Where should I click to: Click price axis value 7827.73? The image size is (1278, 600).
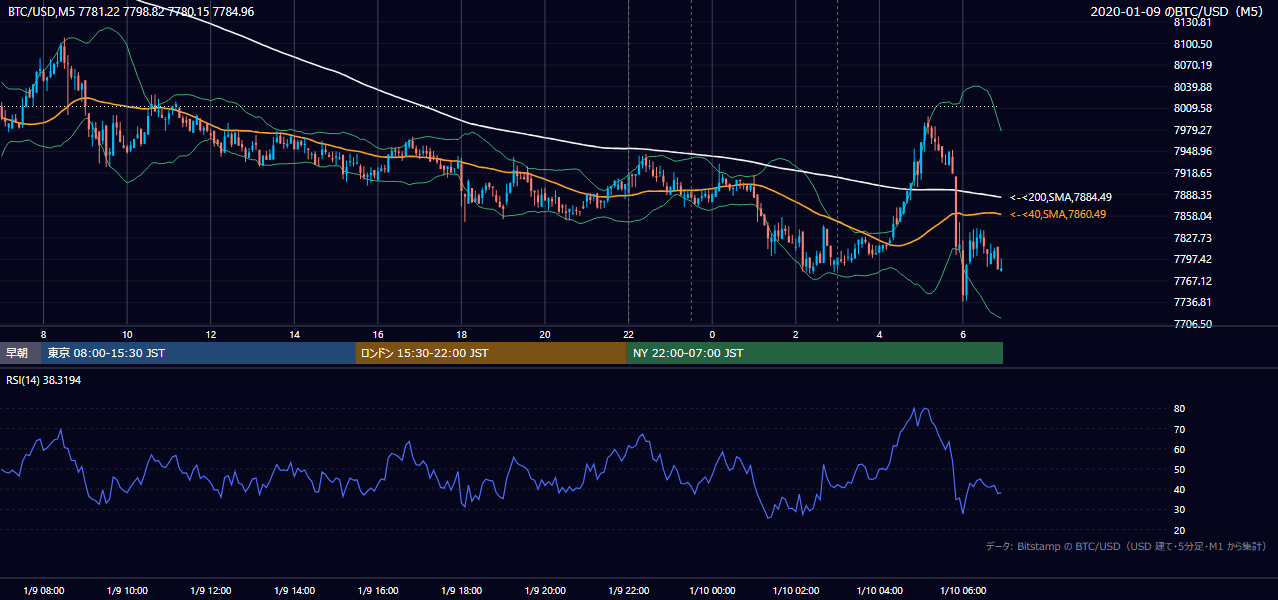[x=1193, y=238]
